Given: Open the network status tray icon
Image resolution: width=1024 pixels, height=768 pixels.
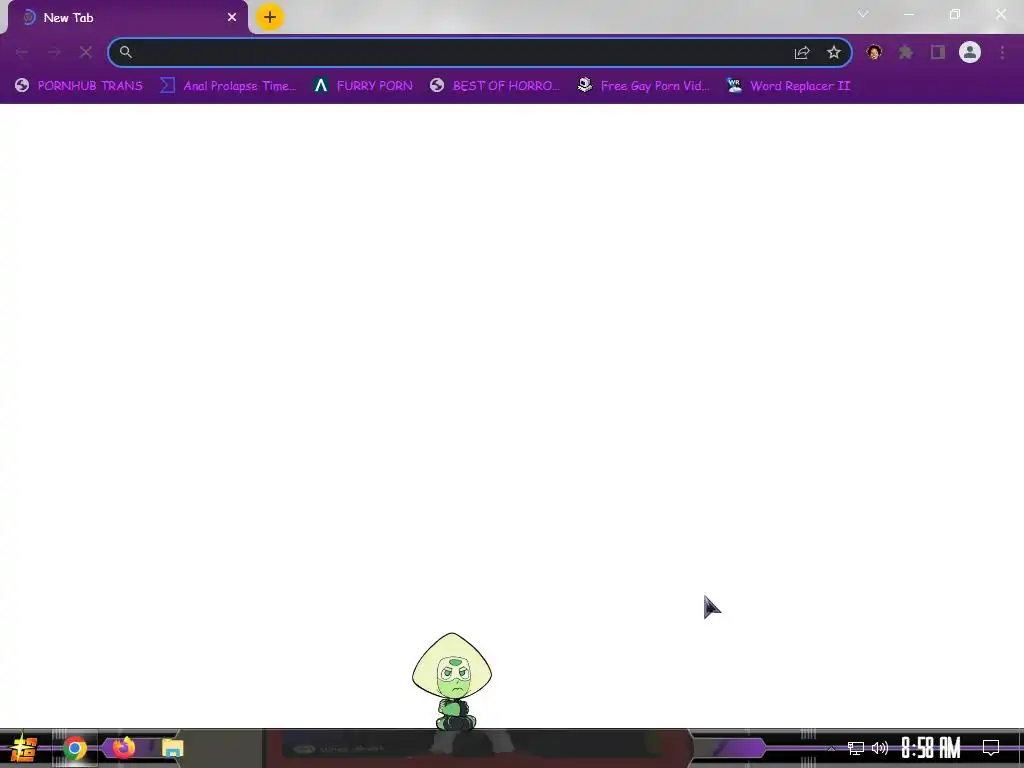Looking at the screenshot, I should [x=856, y=748].
